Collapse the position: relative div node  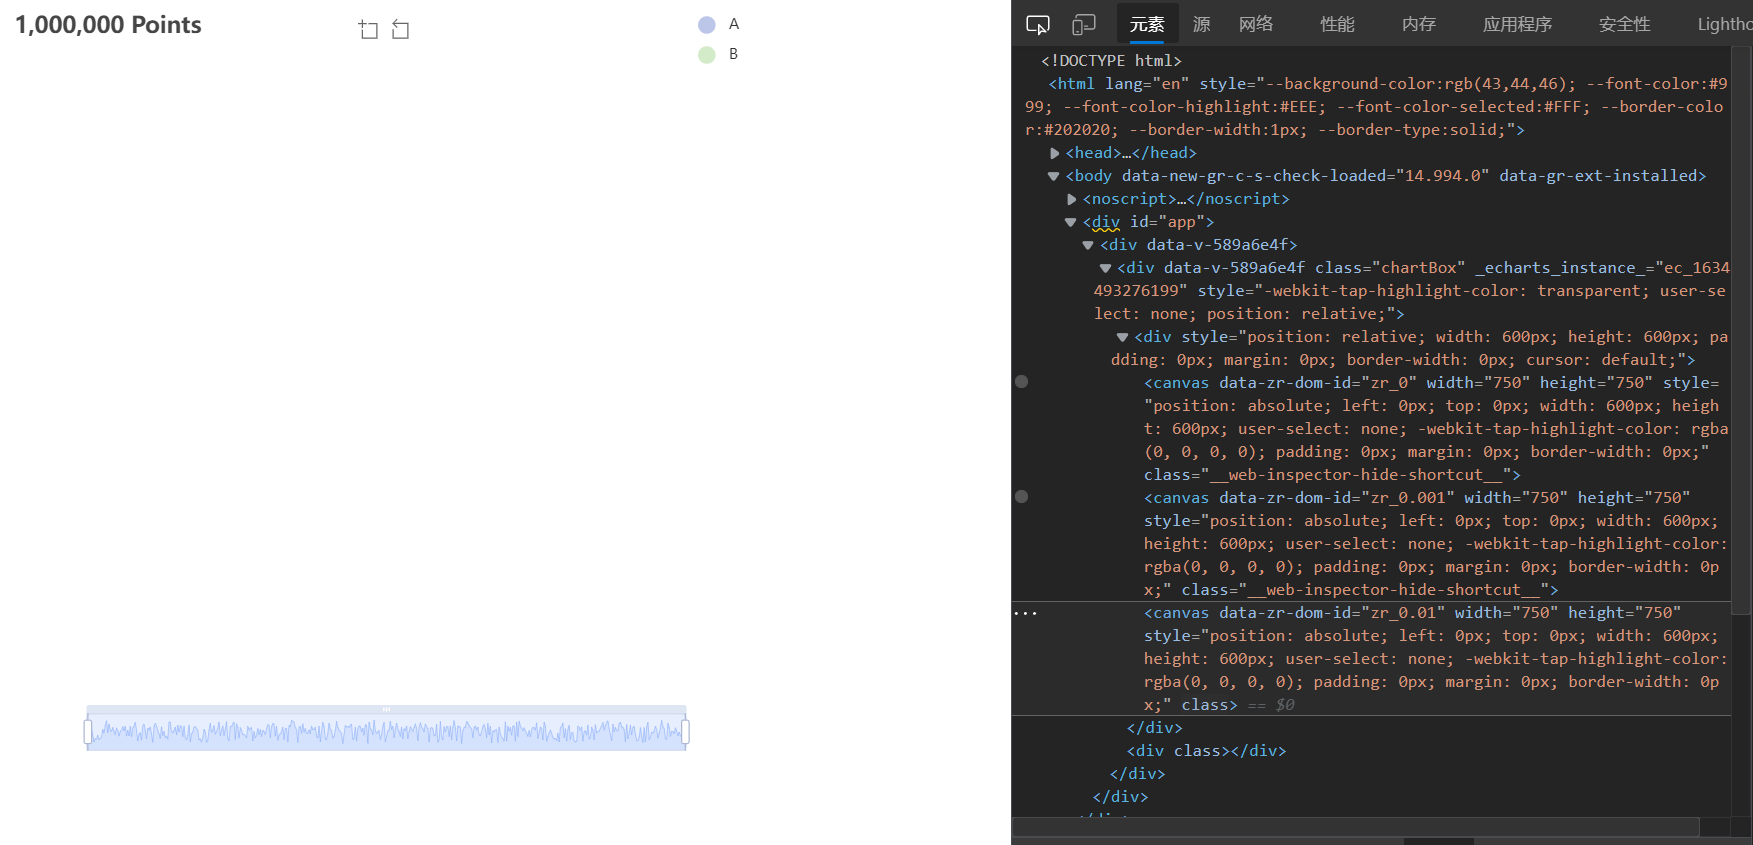coord(1122,337)
